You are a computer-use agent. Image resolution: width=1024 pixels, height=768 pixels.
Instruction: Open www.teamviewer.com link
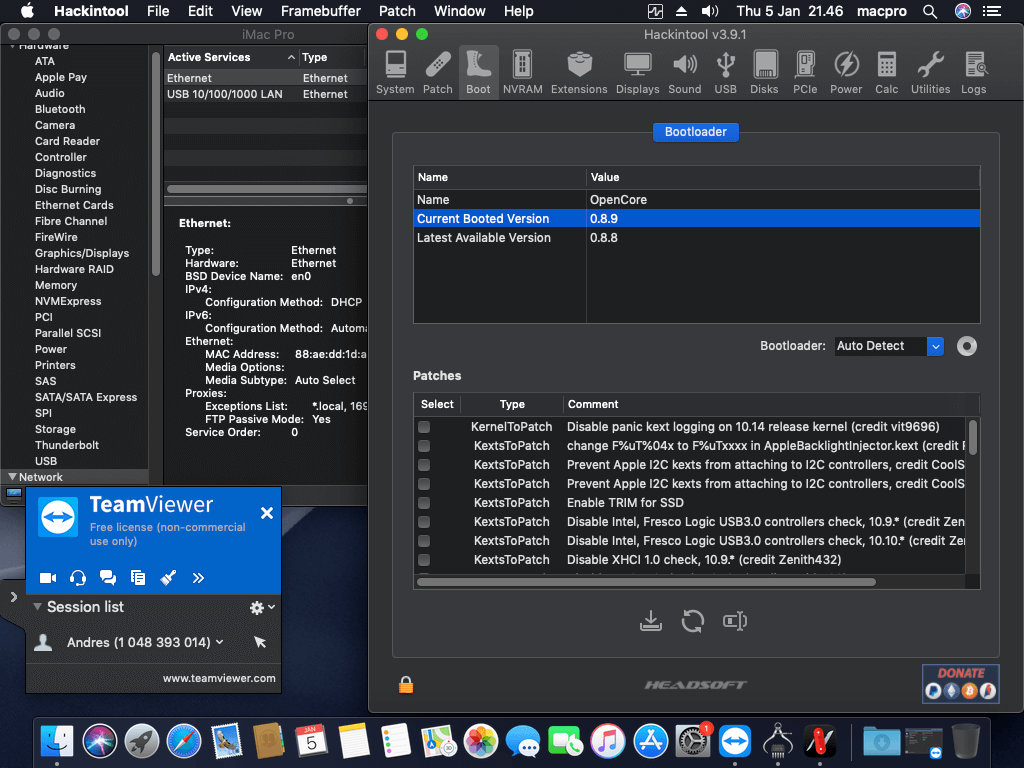point(219,679)
